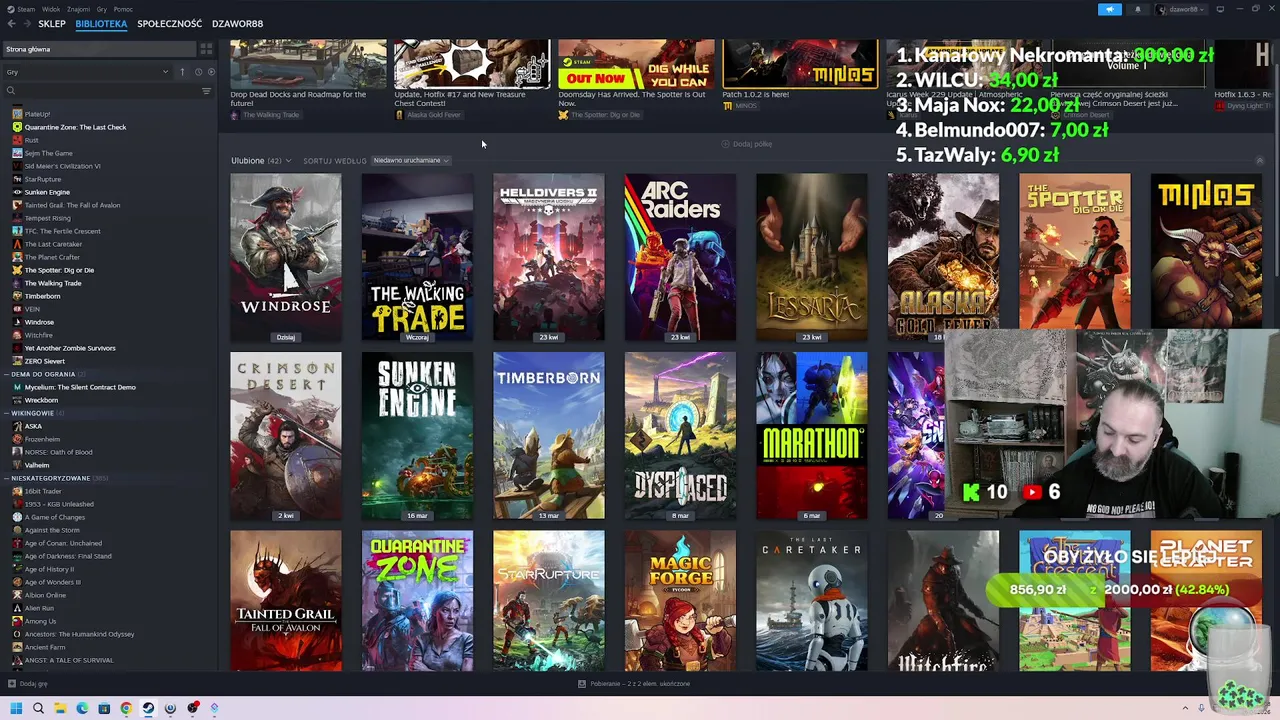Click the sort ascending arrow in sidebar
1280x720 pixels.
(182, 72)
